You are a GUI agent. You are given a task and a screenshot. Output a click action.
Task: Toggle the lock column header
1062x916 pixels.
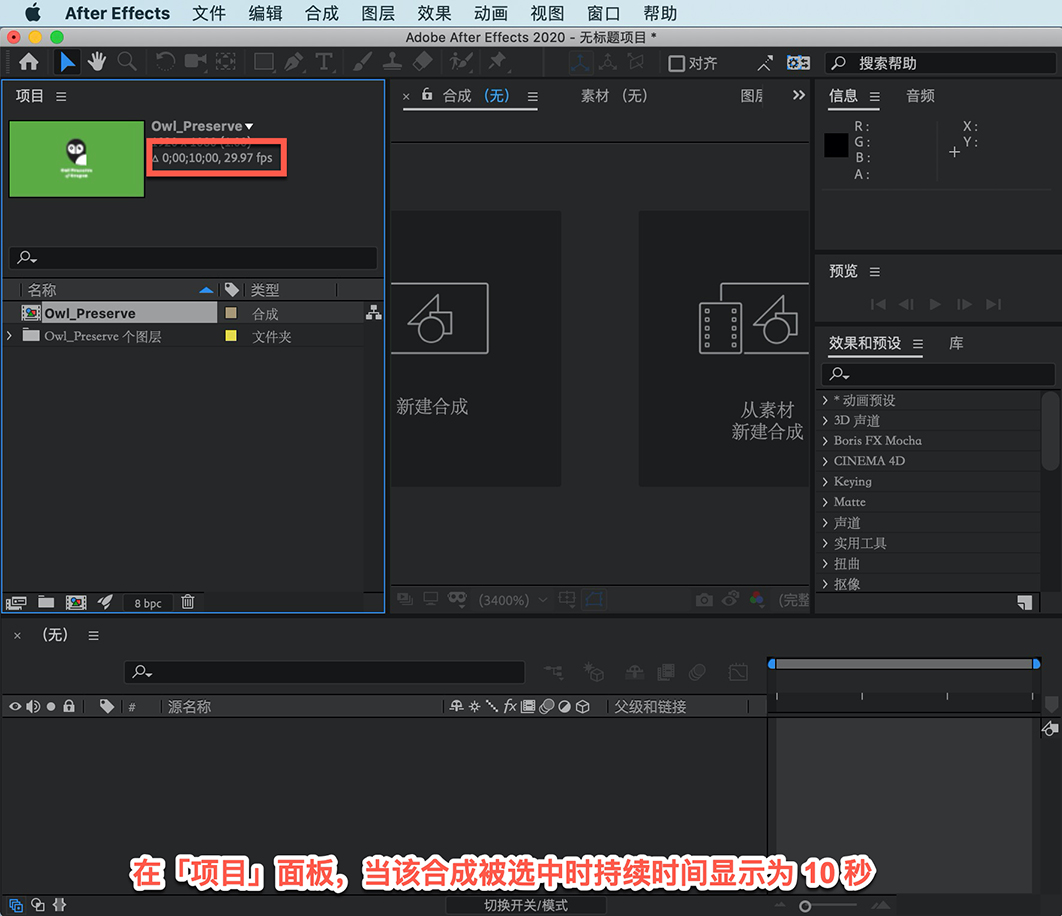(69, 706)
